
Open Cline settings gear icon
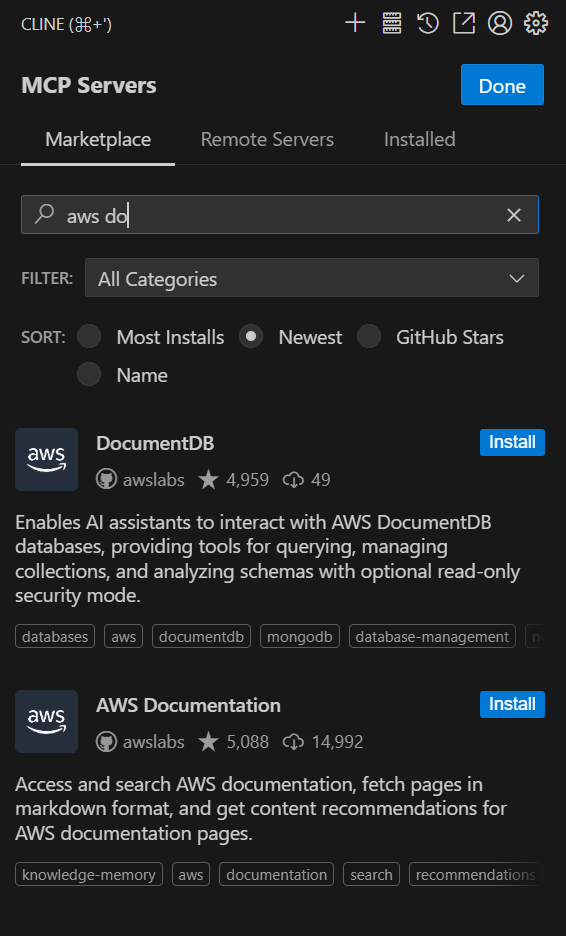tap(536, 24)
